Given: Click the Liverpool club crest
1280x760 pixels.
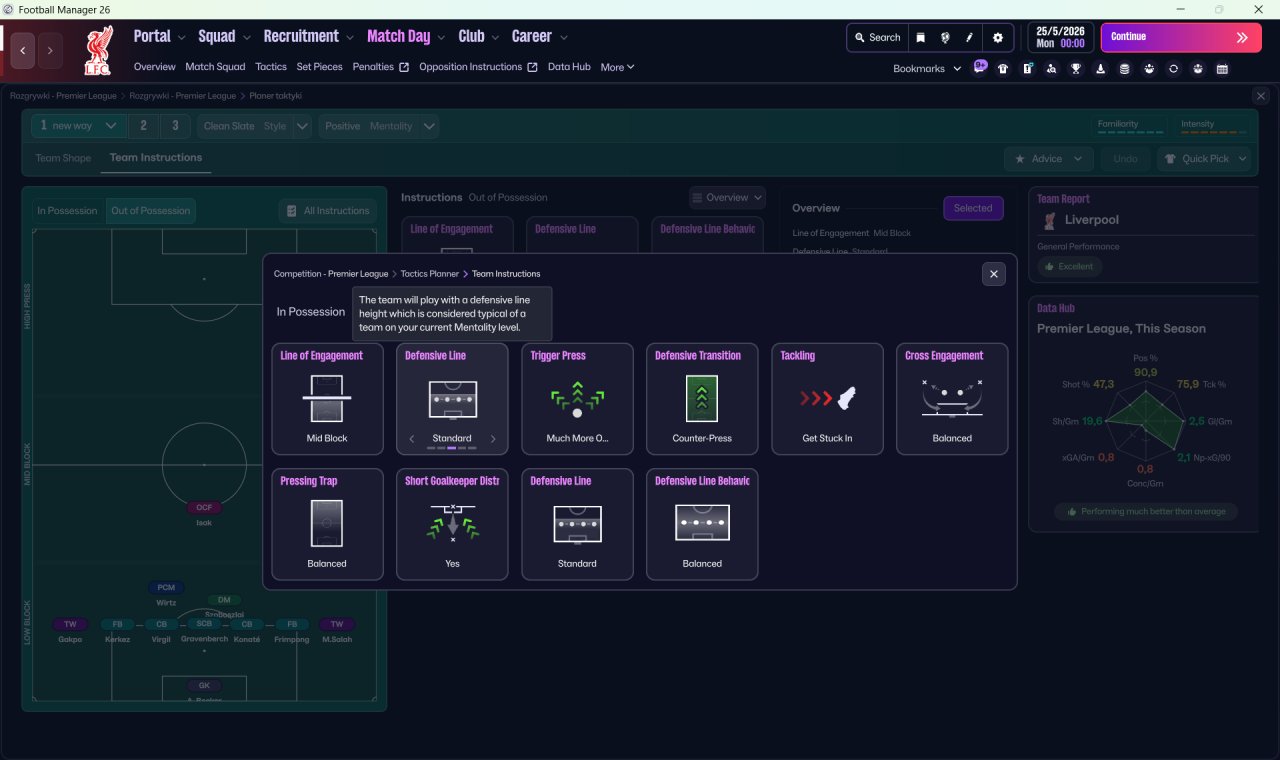Looking at the screenshot, I should click(x=98, y=50).
